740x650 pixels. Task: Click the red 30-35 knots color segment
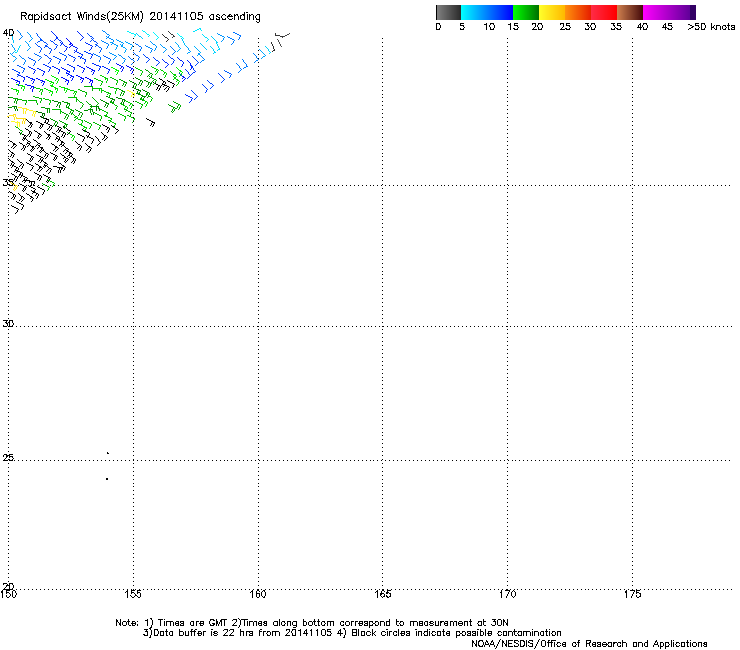(x=604, y=12)
